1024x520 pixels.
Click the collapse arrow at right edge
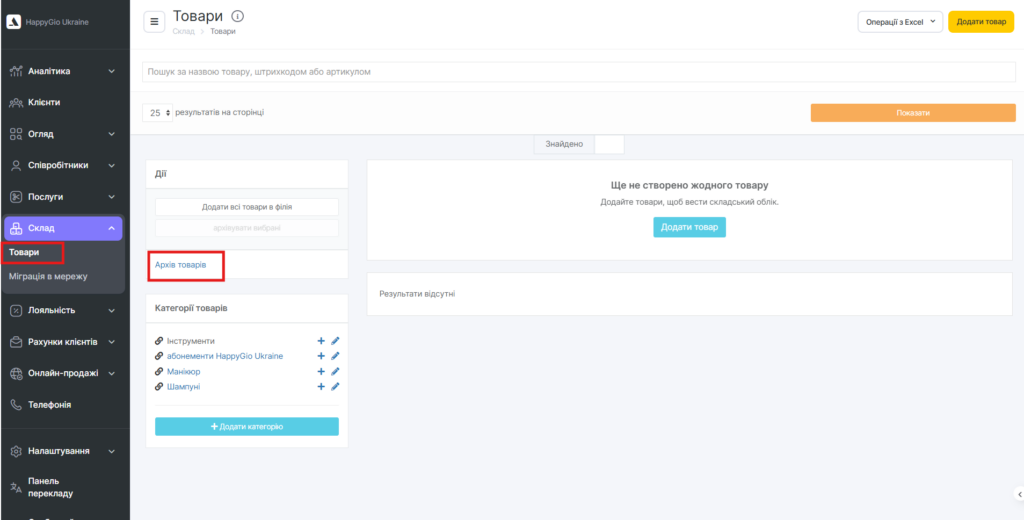coord(1018,493)
